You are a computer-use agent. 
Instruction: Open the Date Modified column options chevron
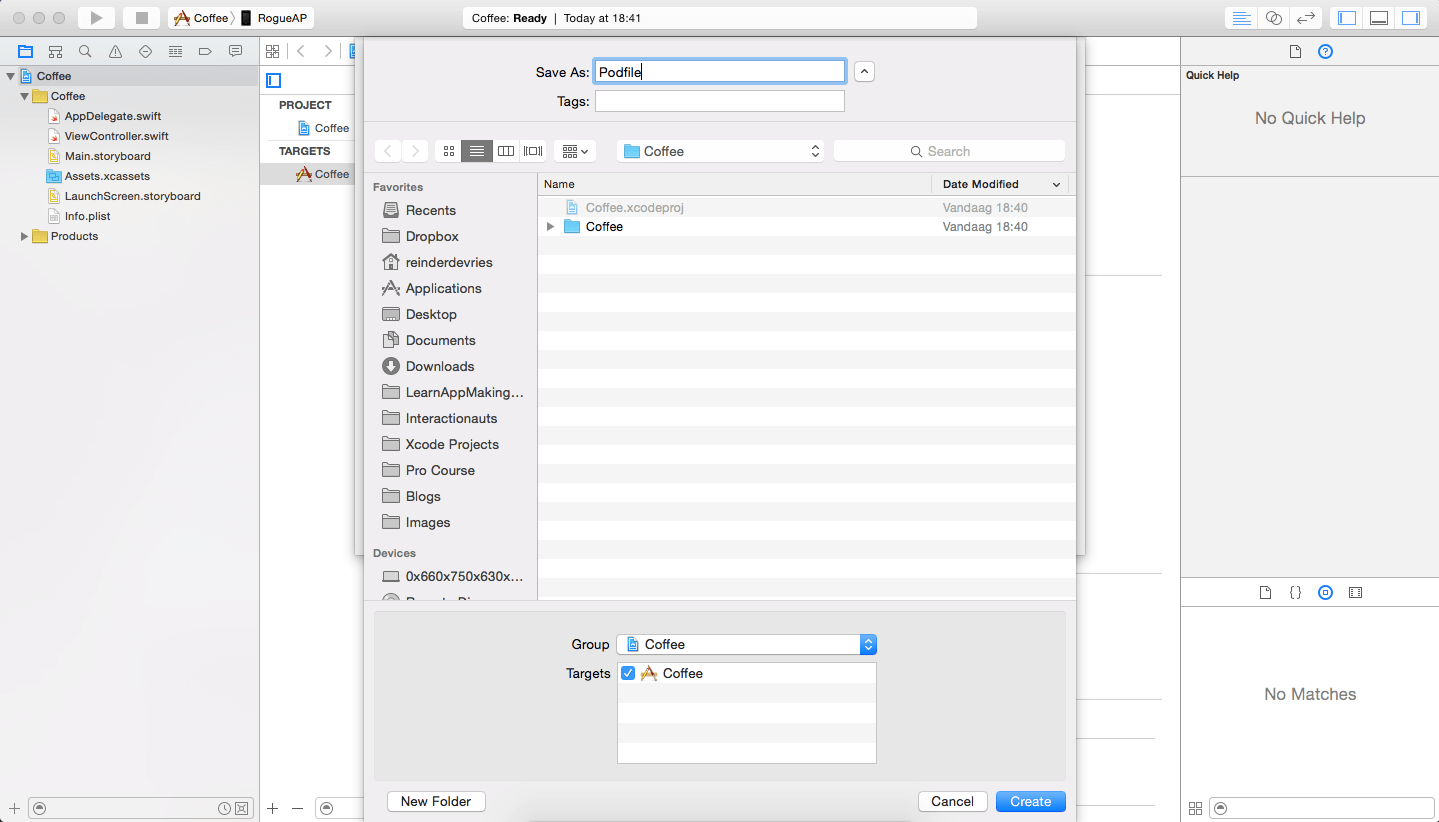[1056, 184]
